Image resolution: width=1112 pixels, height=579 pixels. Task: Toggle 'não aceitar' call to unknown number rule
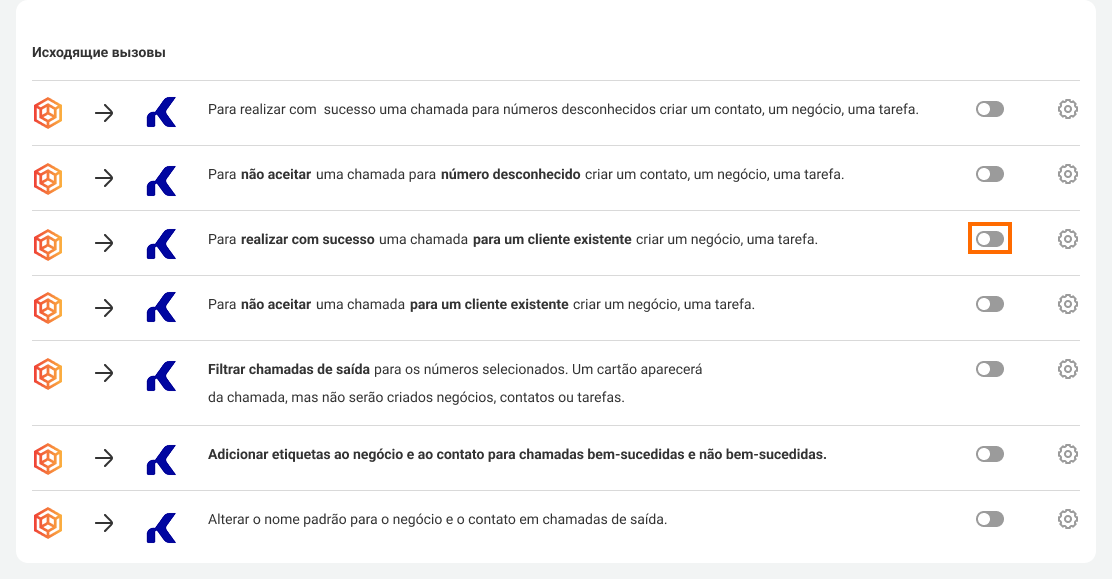tap(989, 174)
